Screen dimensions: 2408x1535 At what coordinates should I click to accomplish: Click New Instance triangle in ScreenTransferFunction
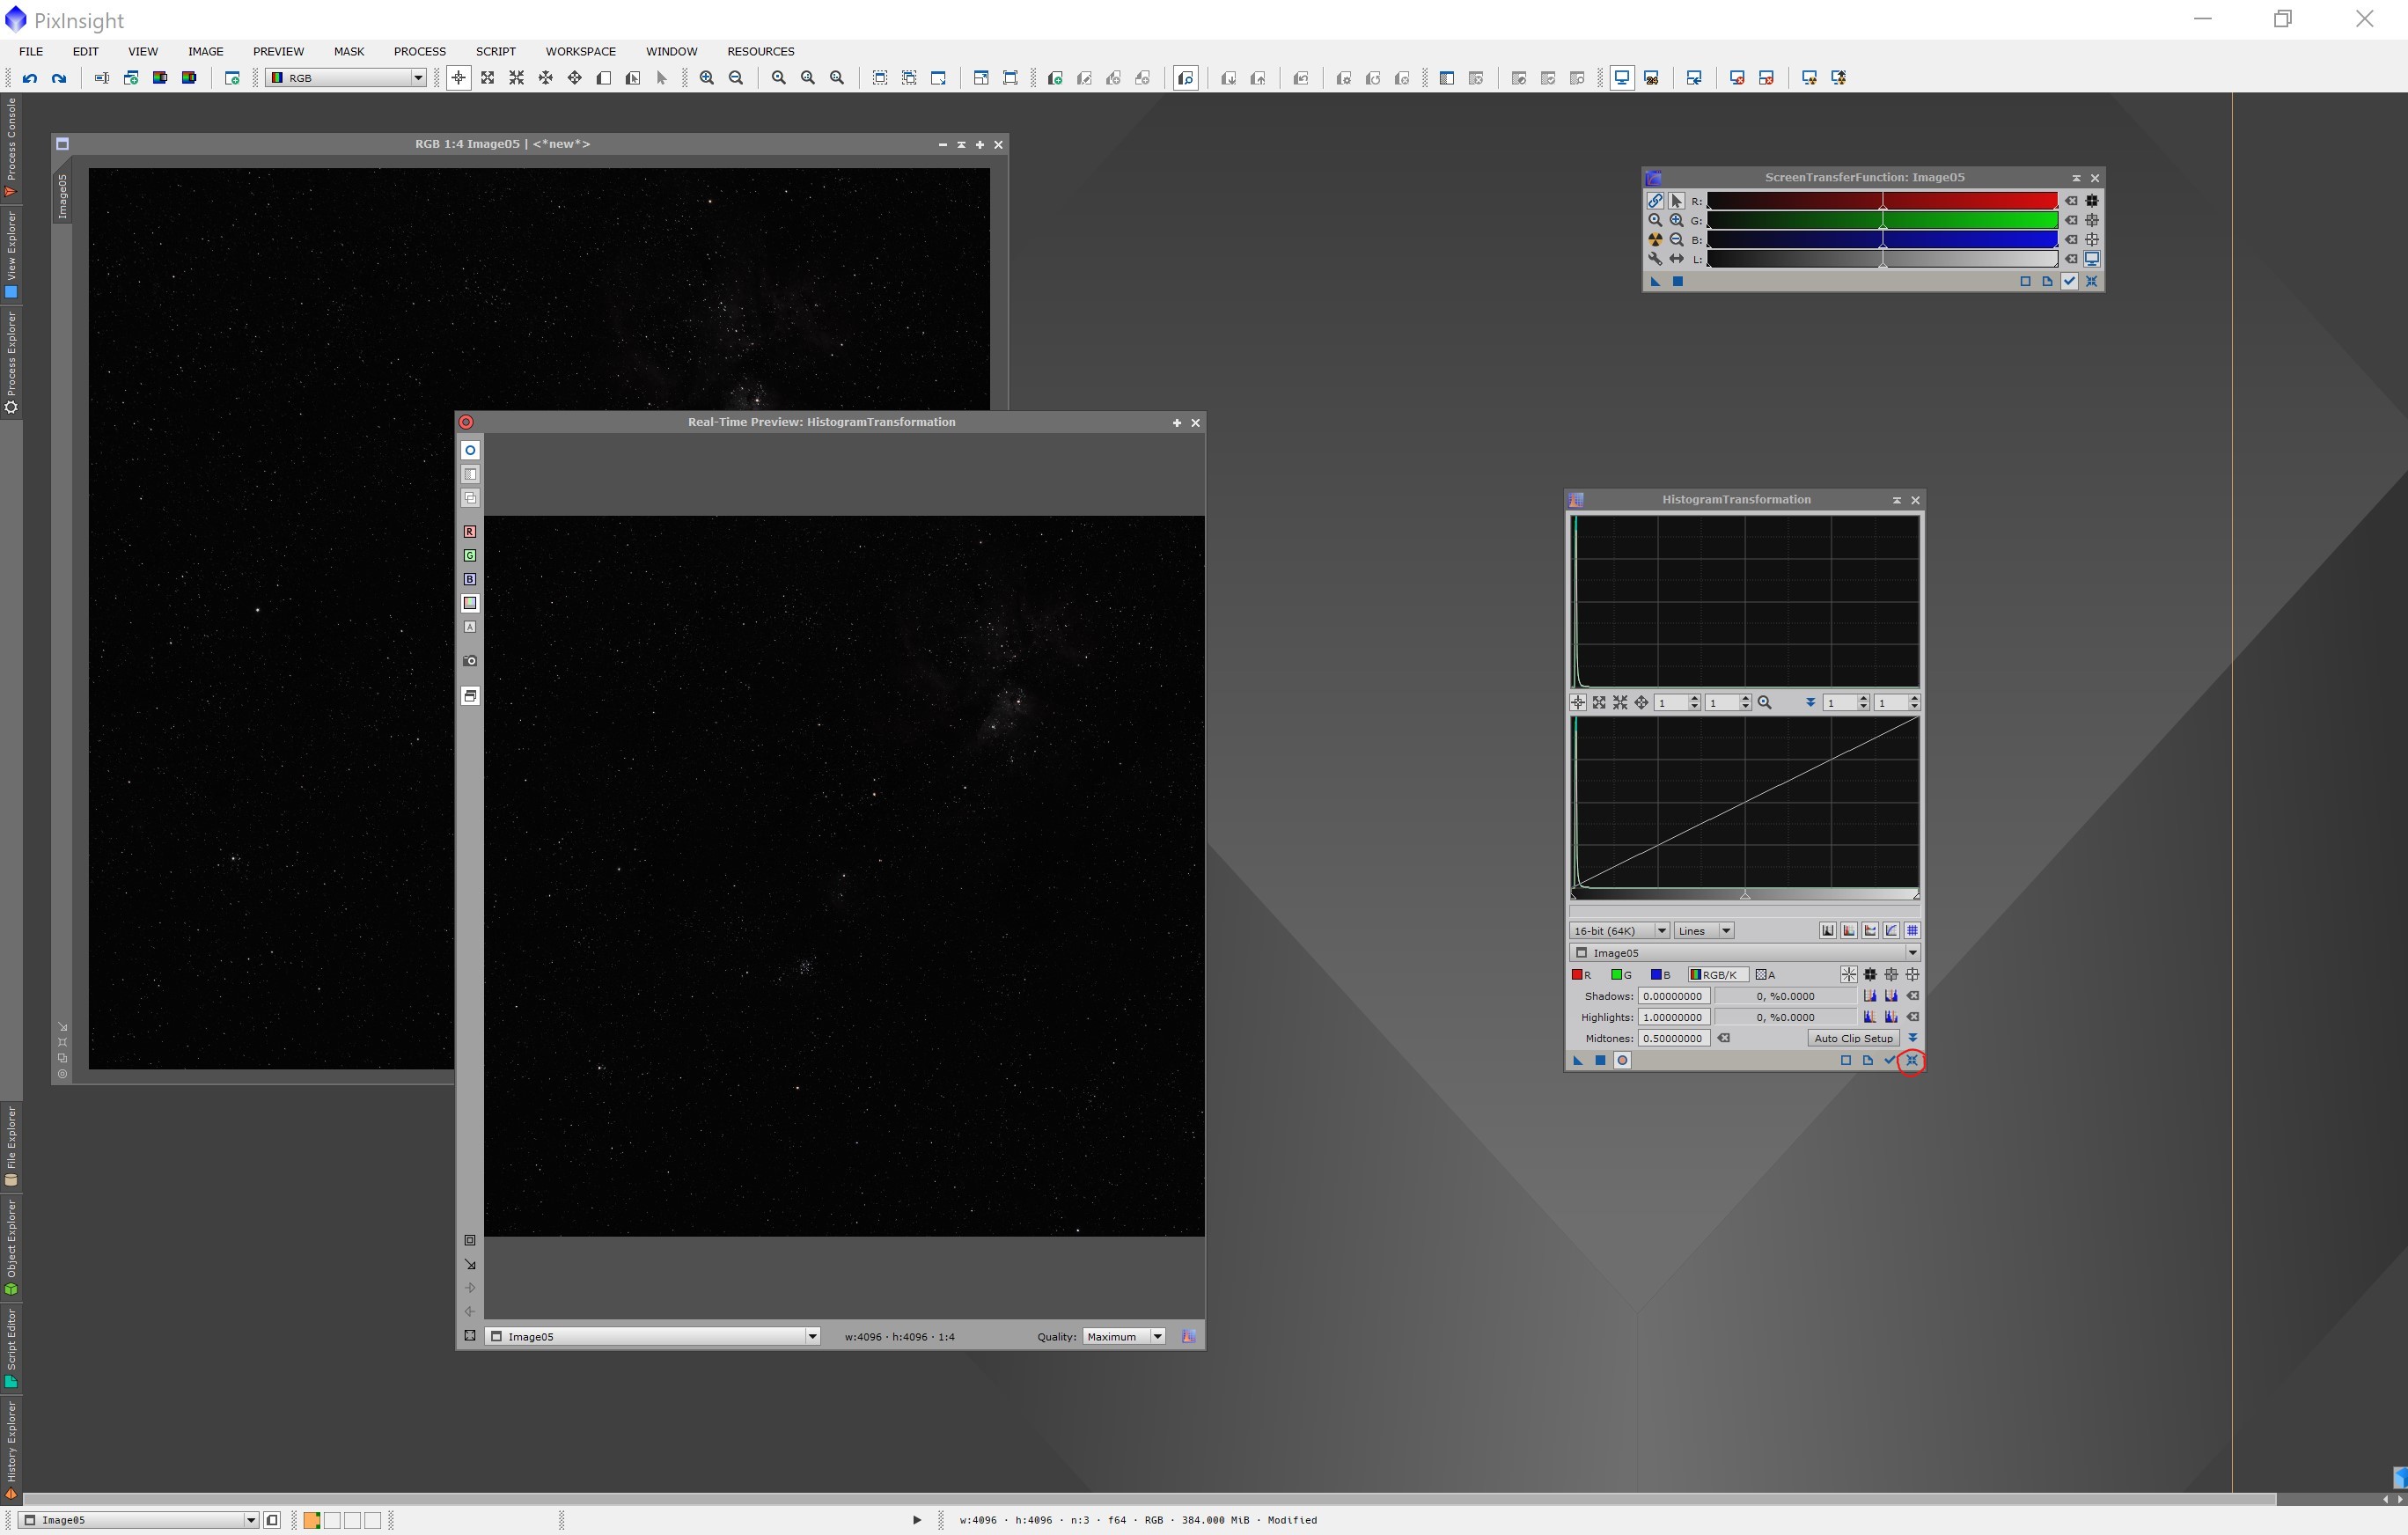1655,282
